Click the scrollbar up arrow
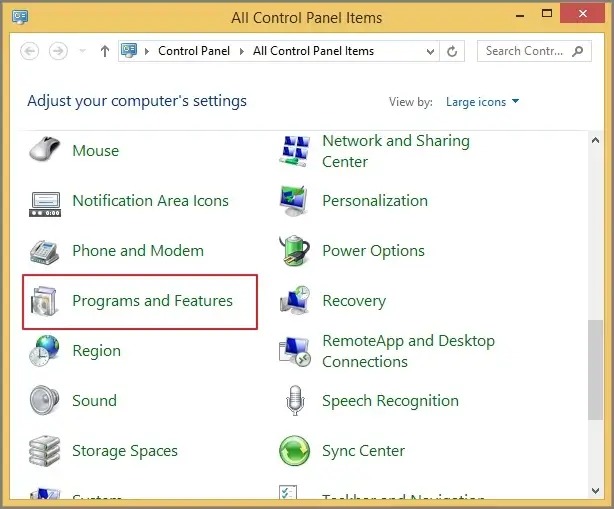The height and width of the screenshot is (509, 614). click(x=595, y=140)
